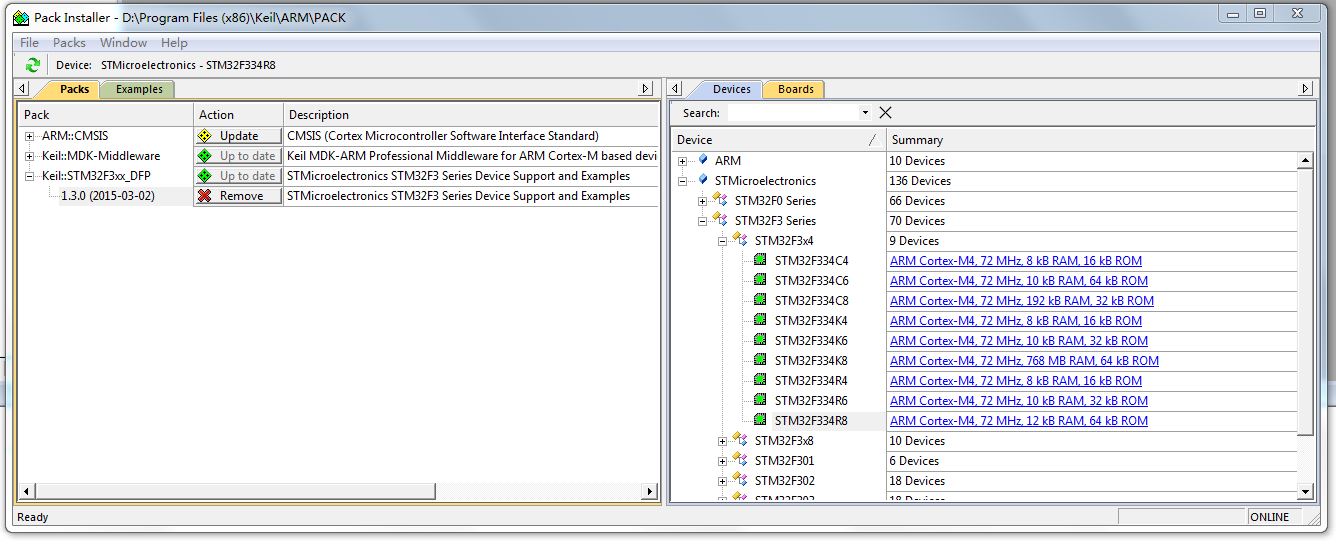Click Remove button for version 1.3.0
The image size is (1336, 551).
[238, 196]
